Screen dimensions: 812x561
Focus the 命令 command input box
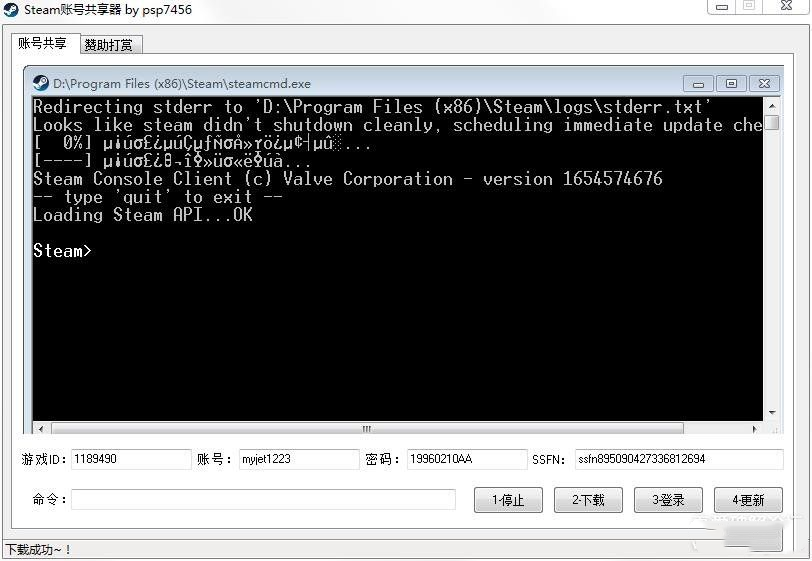[x=264, y=499]
